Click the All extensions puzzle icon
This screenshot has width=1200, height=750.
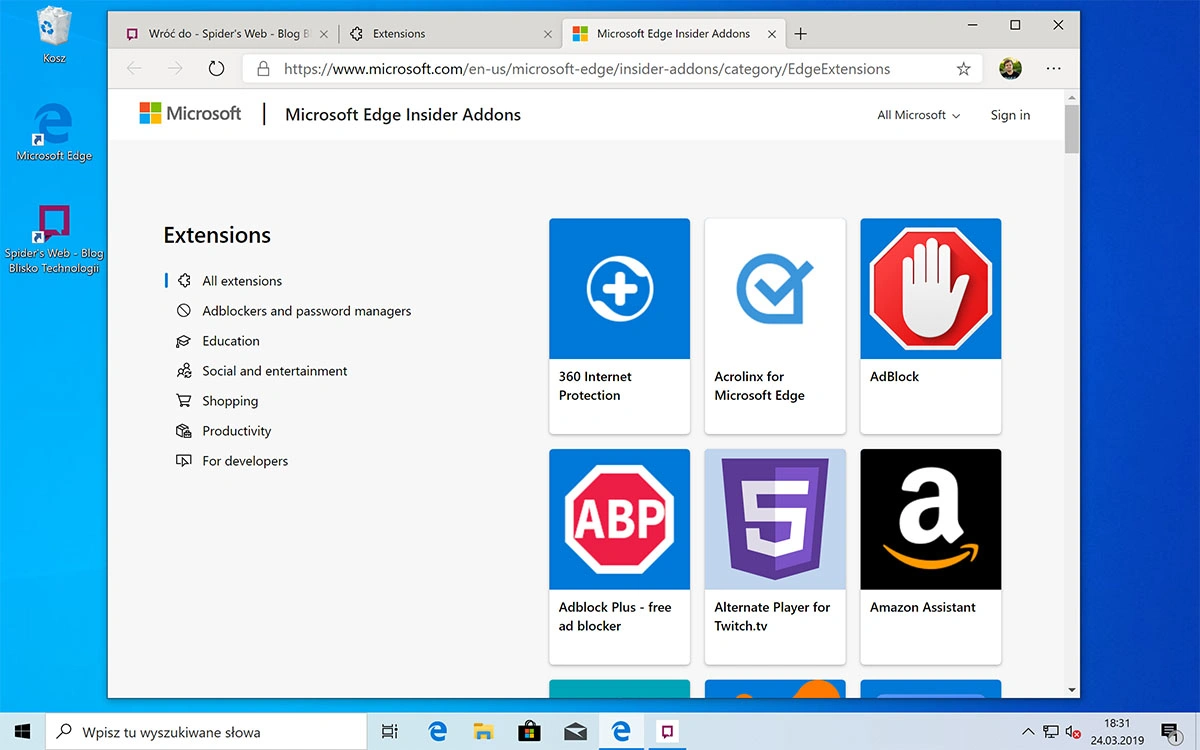pos(184,281)
